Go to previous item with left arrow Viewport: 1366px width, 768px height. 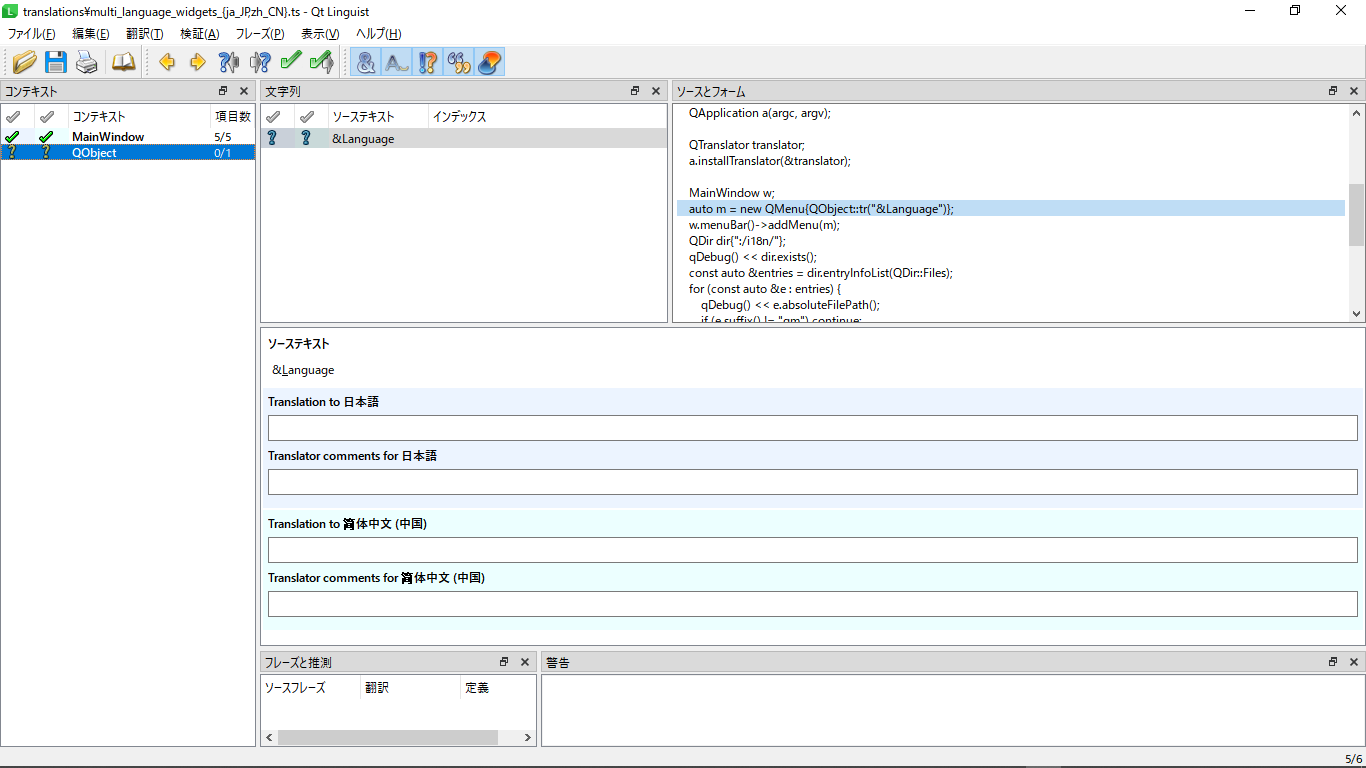point(167,62)
